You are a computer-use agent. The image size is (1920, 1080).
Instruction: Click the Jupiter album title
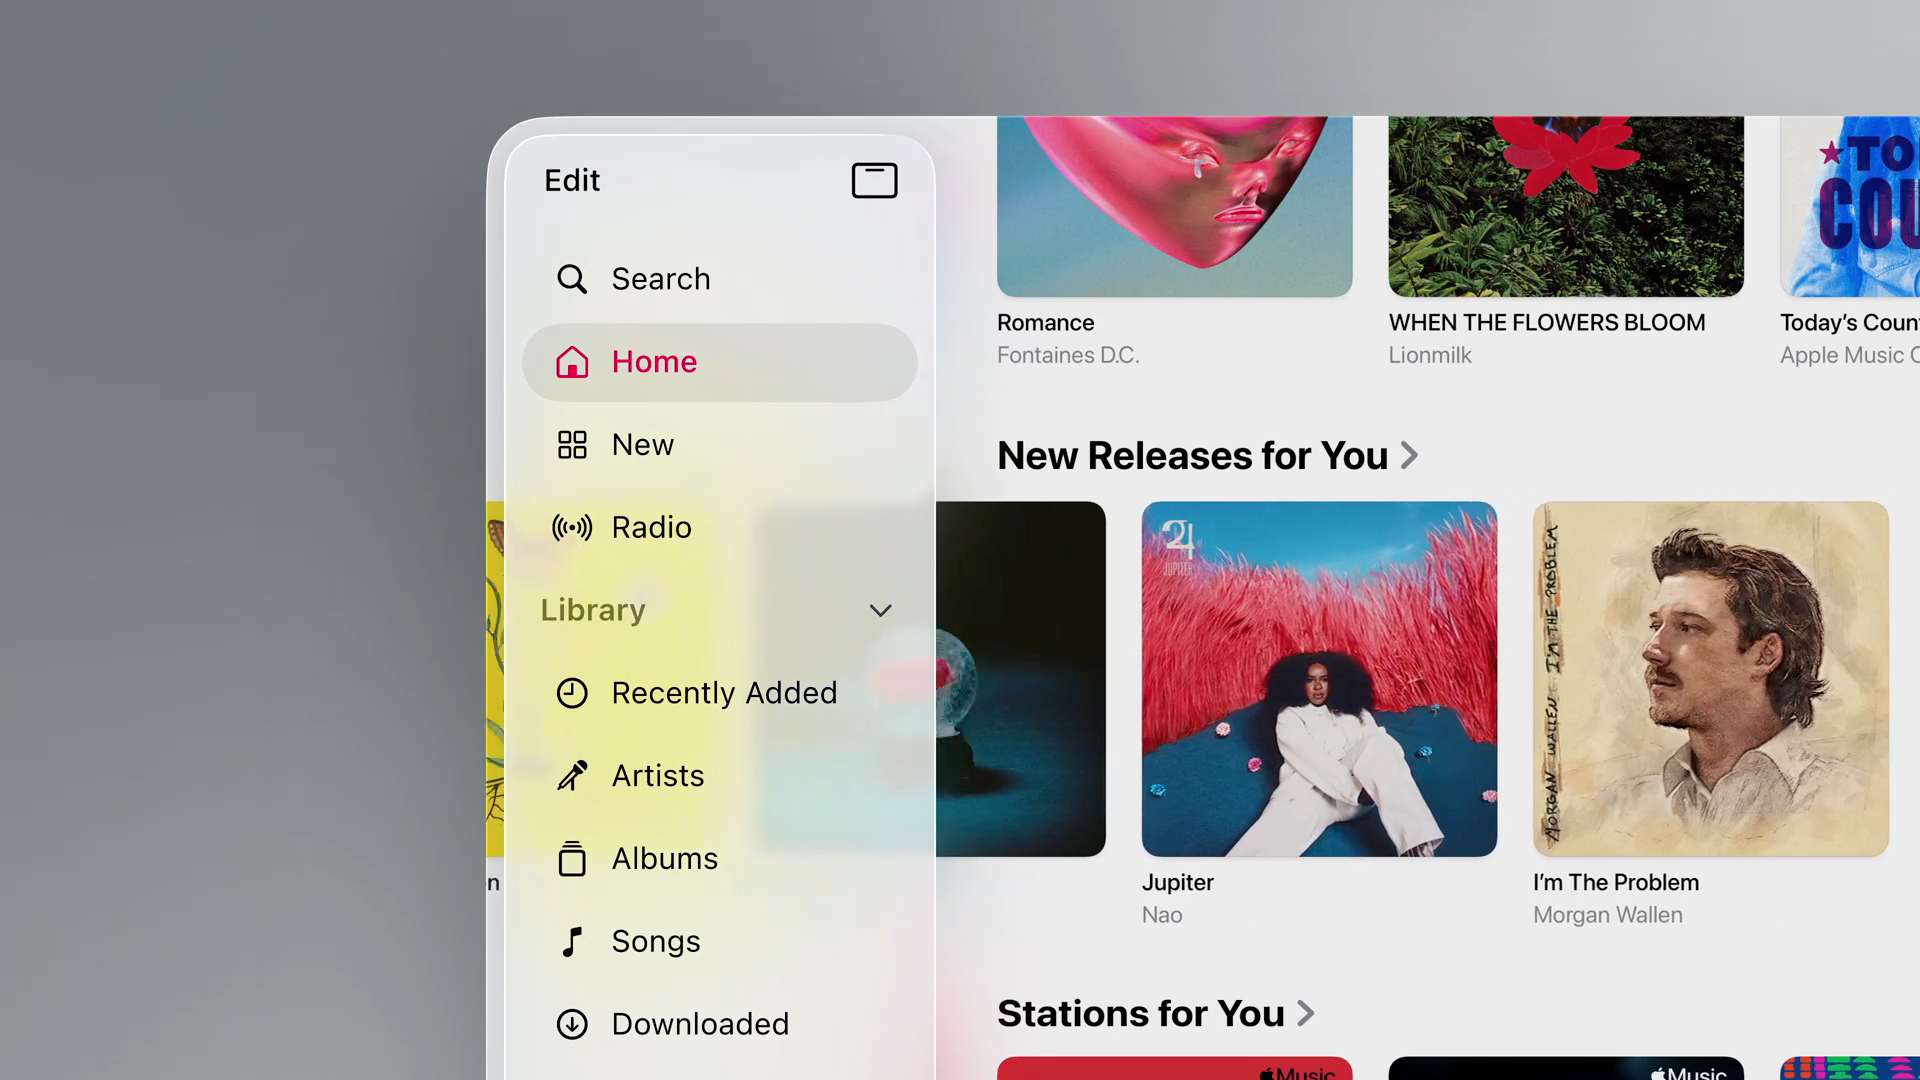coord(1177,883)
